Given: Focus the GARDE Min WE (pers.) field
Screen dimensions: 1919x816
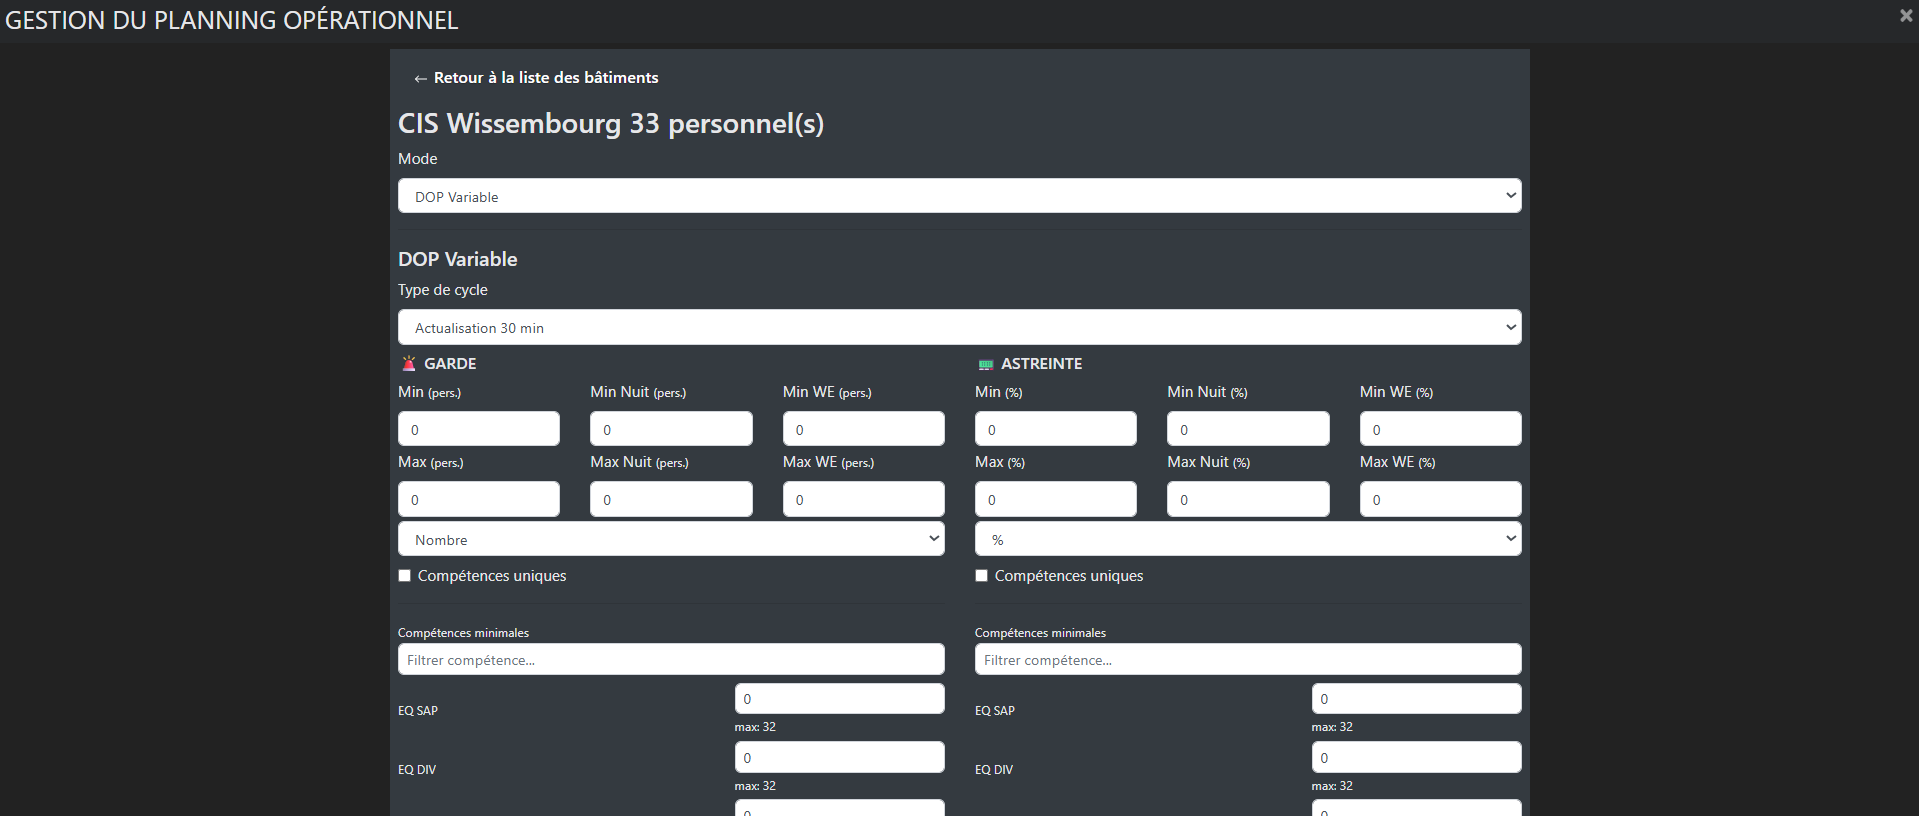Looking at the screenshot, I should [863, 429].
